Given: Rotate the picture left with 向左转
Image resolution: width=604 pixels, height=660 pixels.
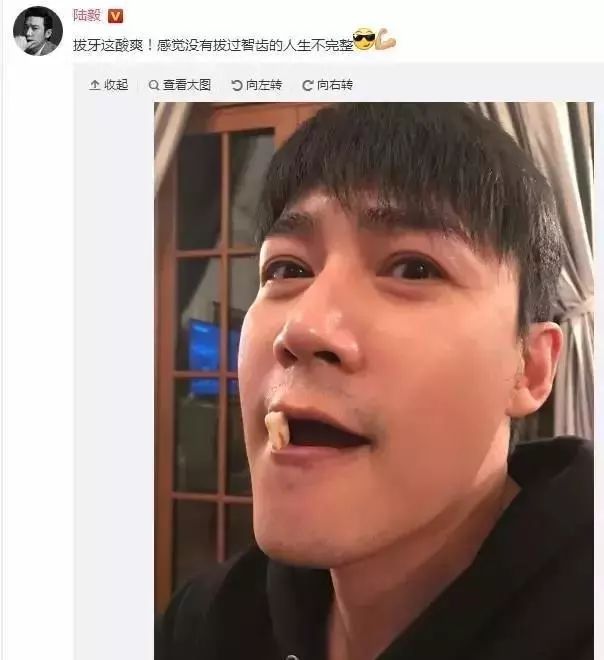Looking at the screenshot, I should click(264, 85).
